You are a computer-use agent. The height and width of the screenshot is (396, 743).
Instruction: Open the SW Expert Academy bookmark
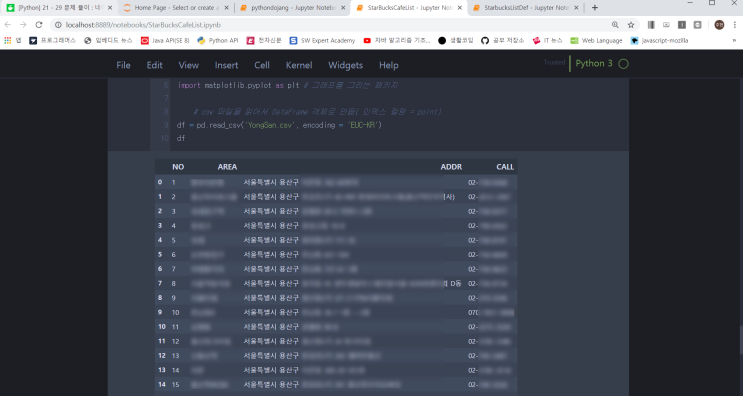coord(322,41)
